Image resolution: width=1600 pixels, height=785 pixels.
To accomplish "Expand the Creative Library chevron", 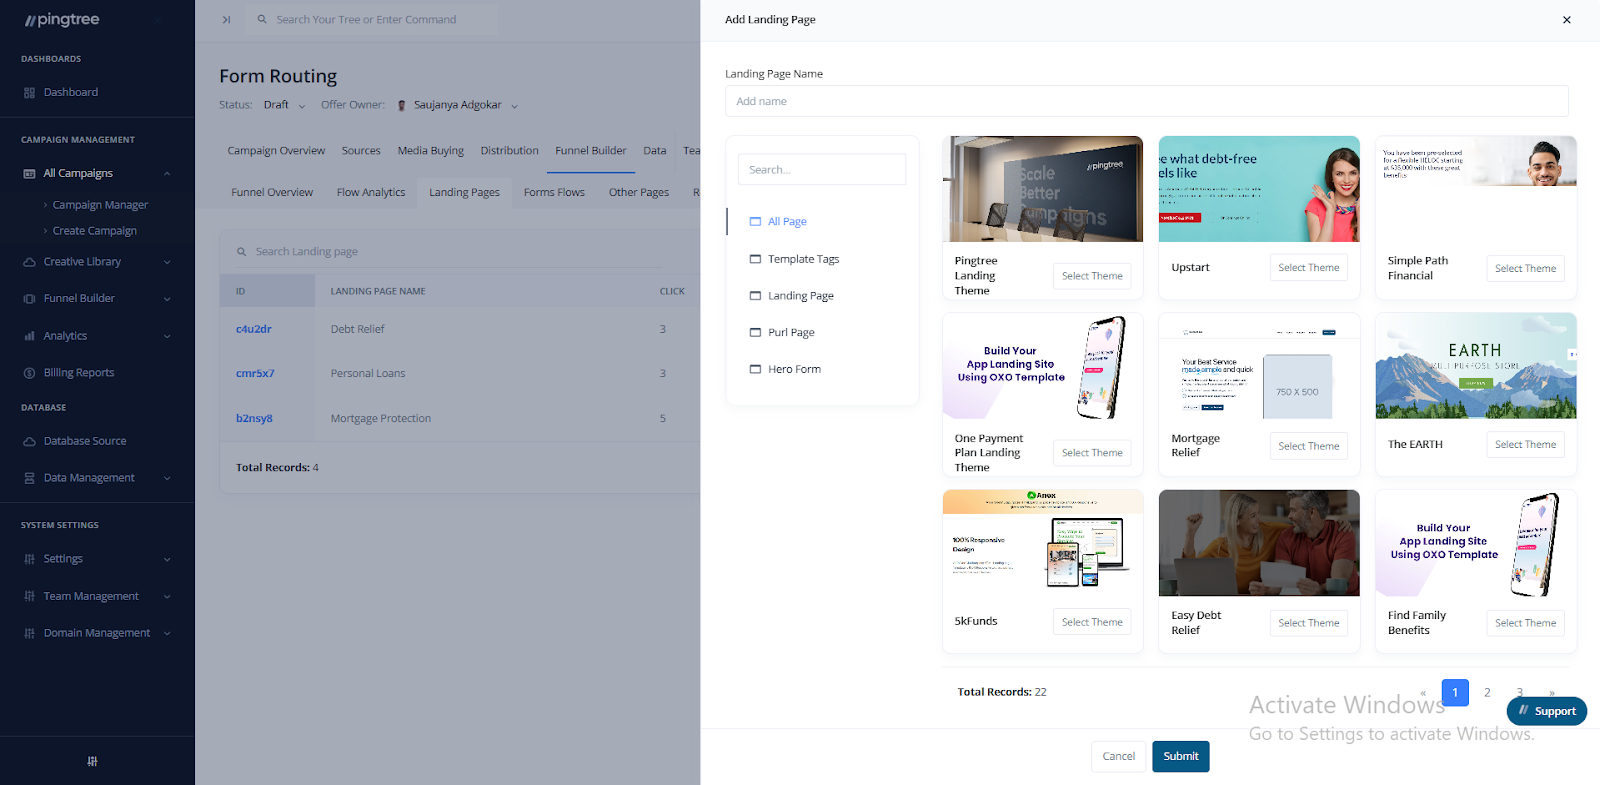I will tap(167, 262).
